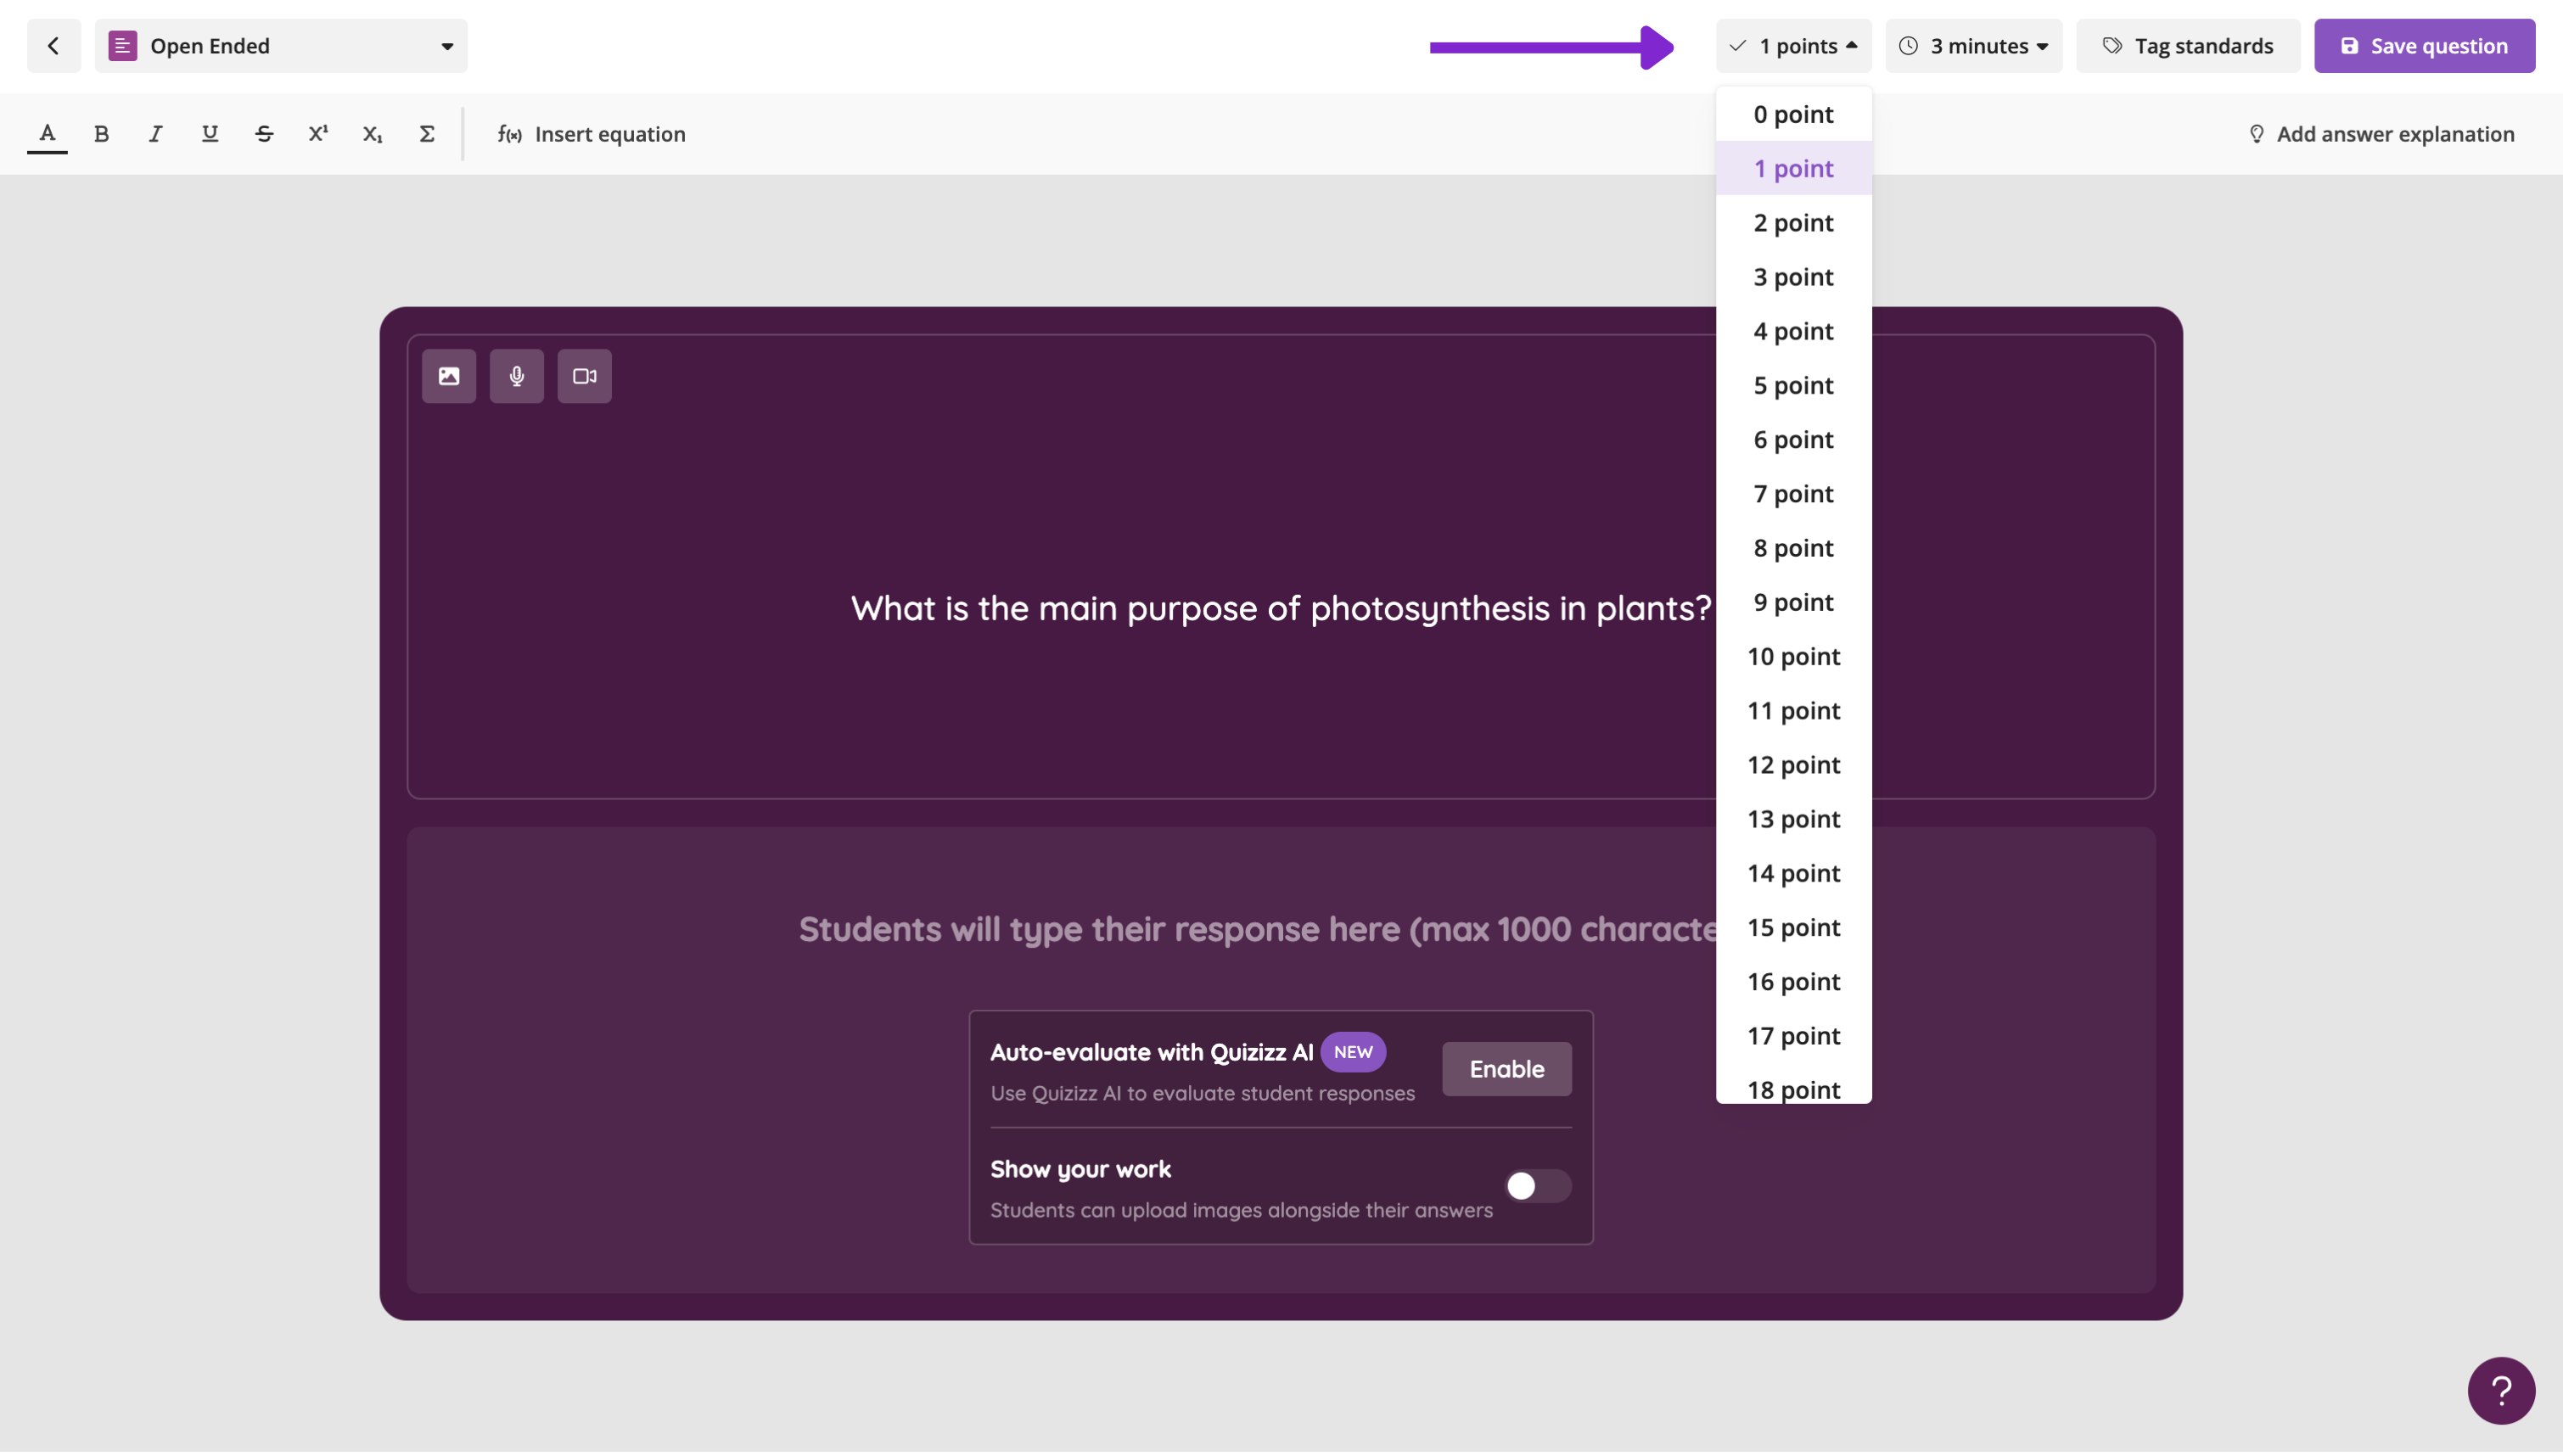Set score to 16 point
This screenshot has height=1456, width=2563.
1793,982
